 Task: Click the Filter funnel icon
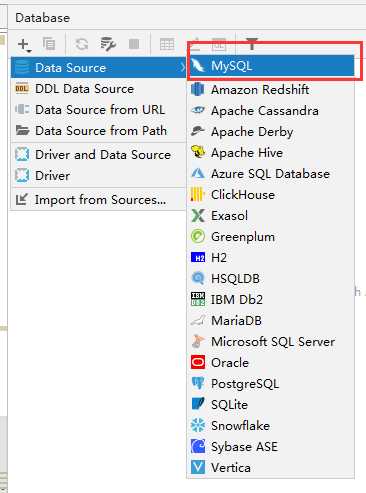coord(252,43)
